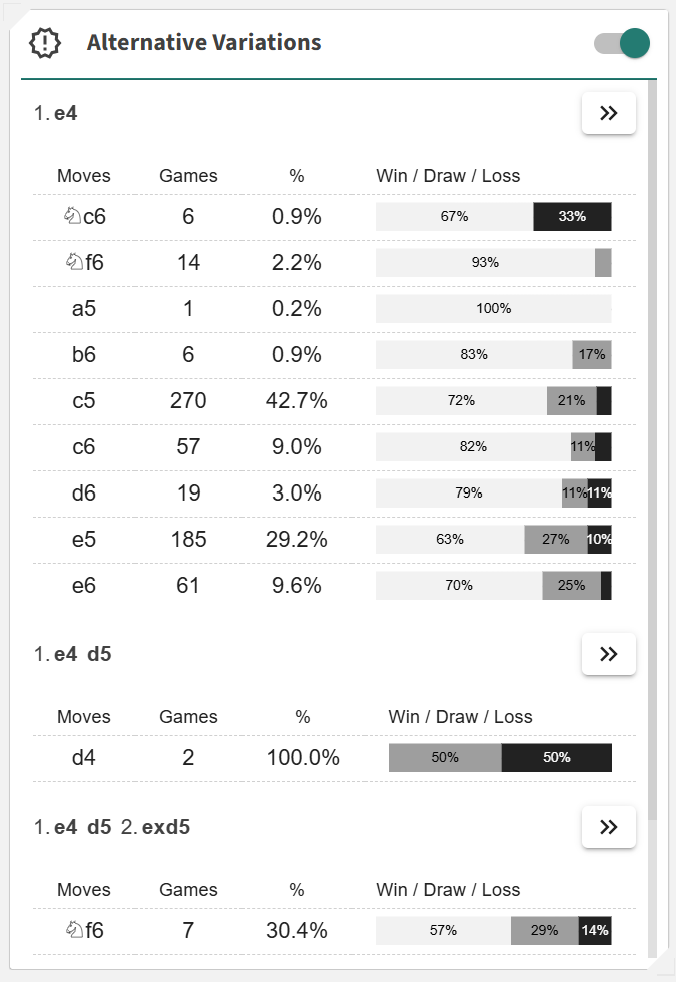Screen dimensions: 676x982
Task: Pick the d4 reply move
Action: [84, 758]
